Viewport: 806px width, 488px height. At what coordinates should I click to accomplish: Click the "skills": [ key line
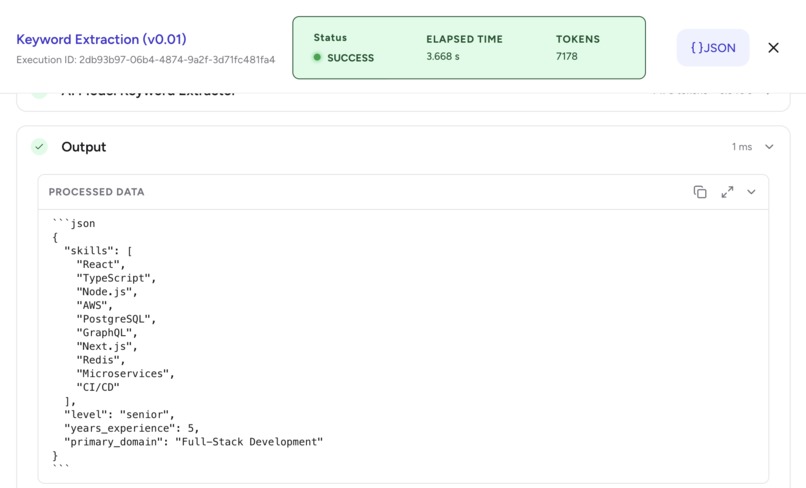[x=98, y=251]
